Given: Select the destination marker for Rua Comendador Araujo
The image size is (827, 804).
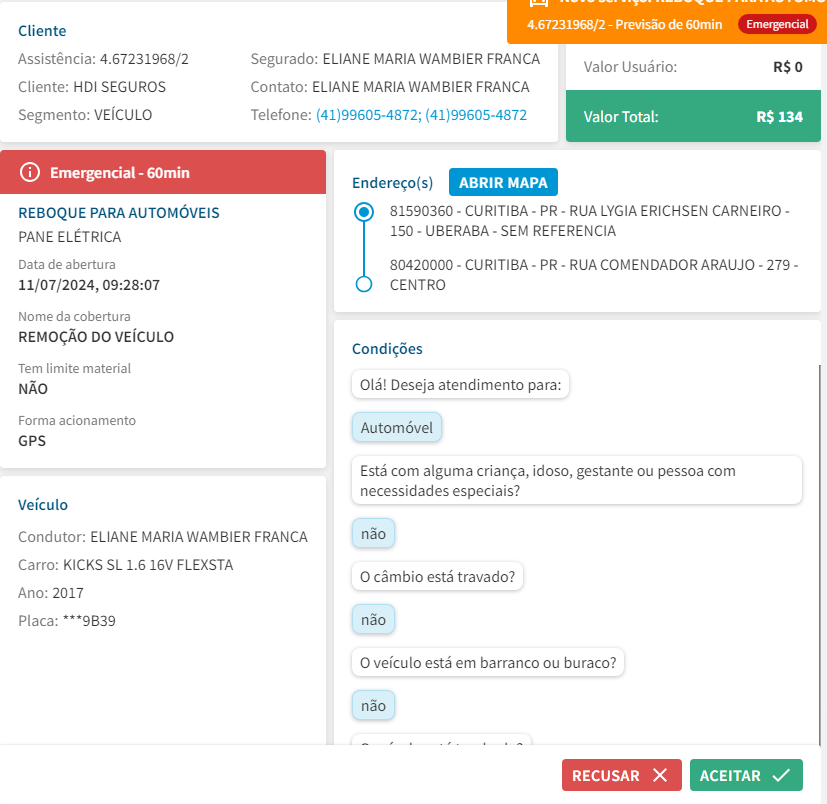Looking at the screenshot, I should click(x=365, y=284).
